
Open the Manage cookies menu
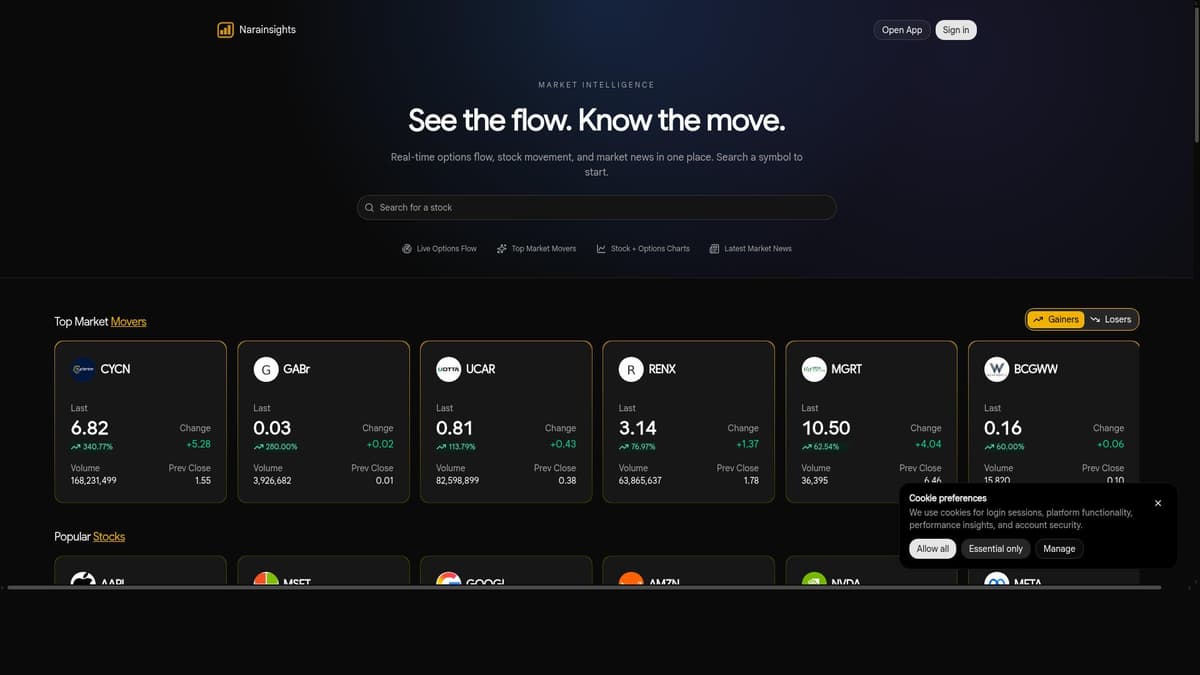point(1059,548)
